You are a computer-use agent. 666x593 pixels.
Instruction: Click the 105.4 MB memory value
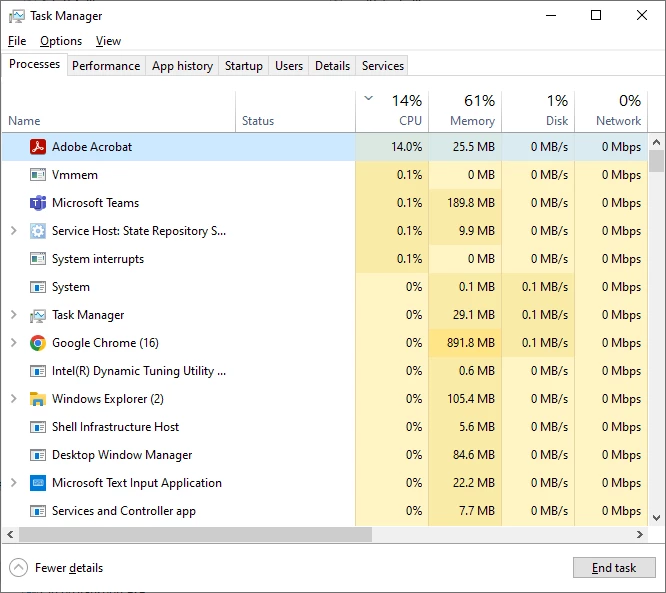pos(471,399)
